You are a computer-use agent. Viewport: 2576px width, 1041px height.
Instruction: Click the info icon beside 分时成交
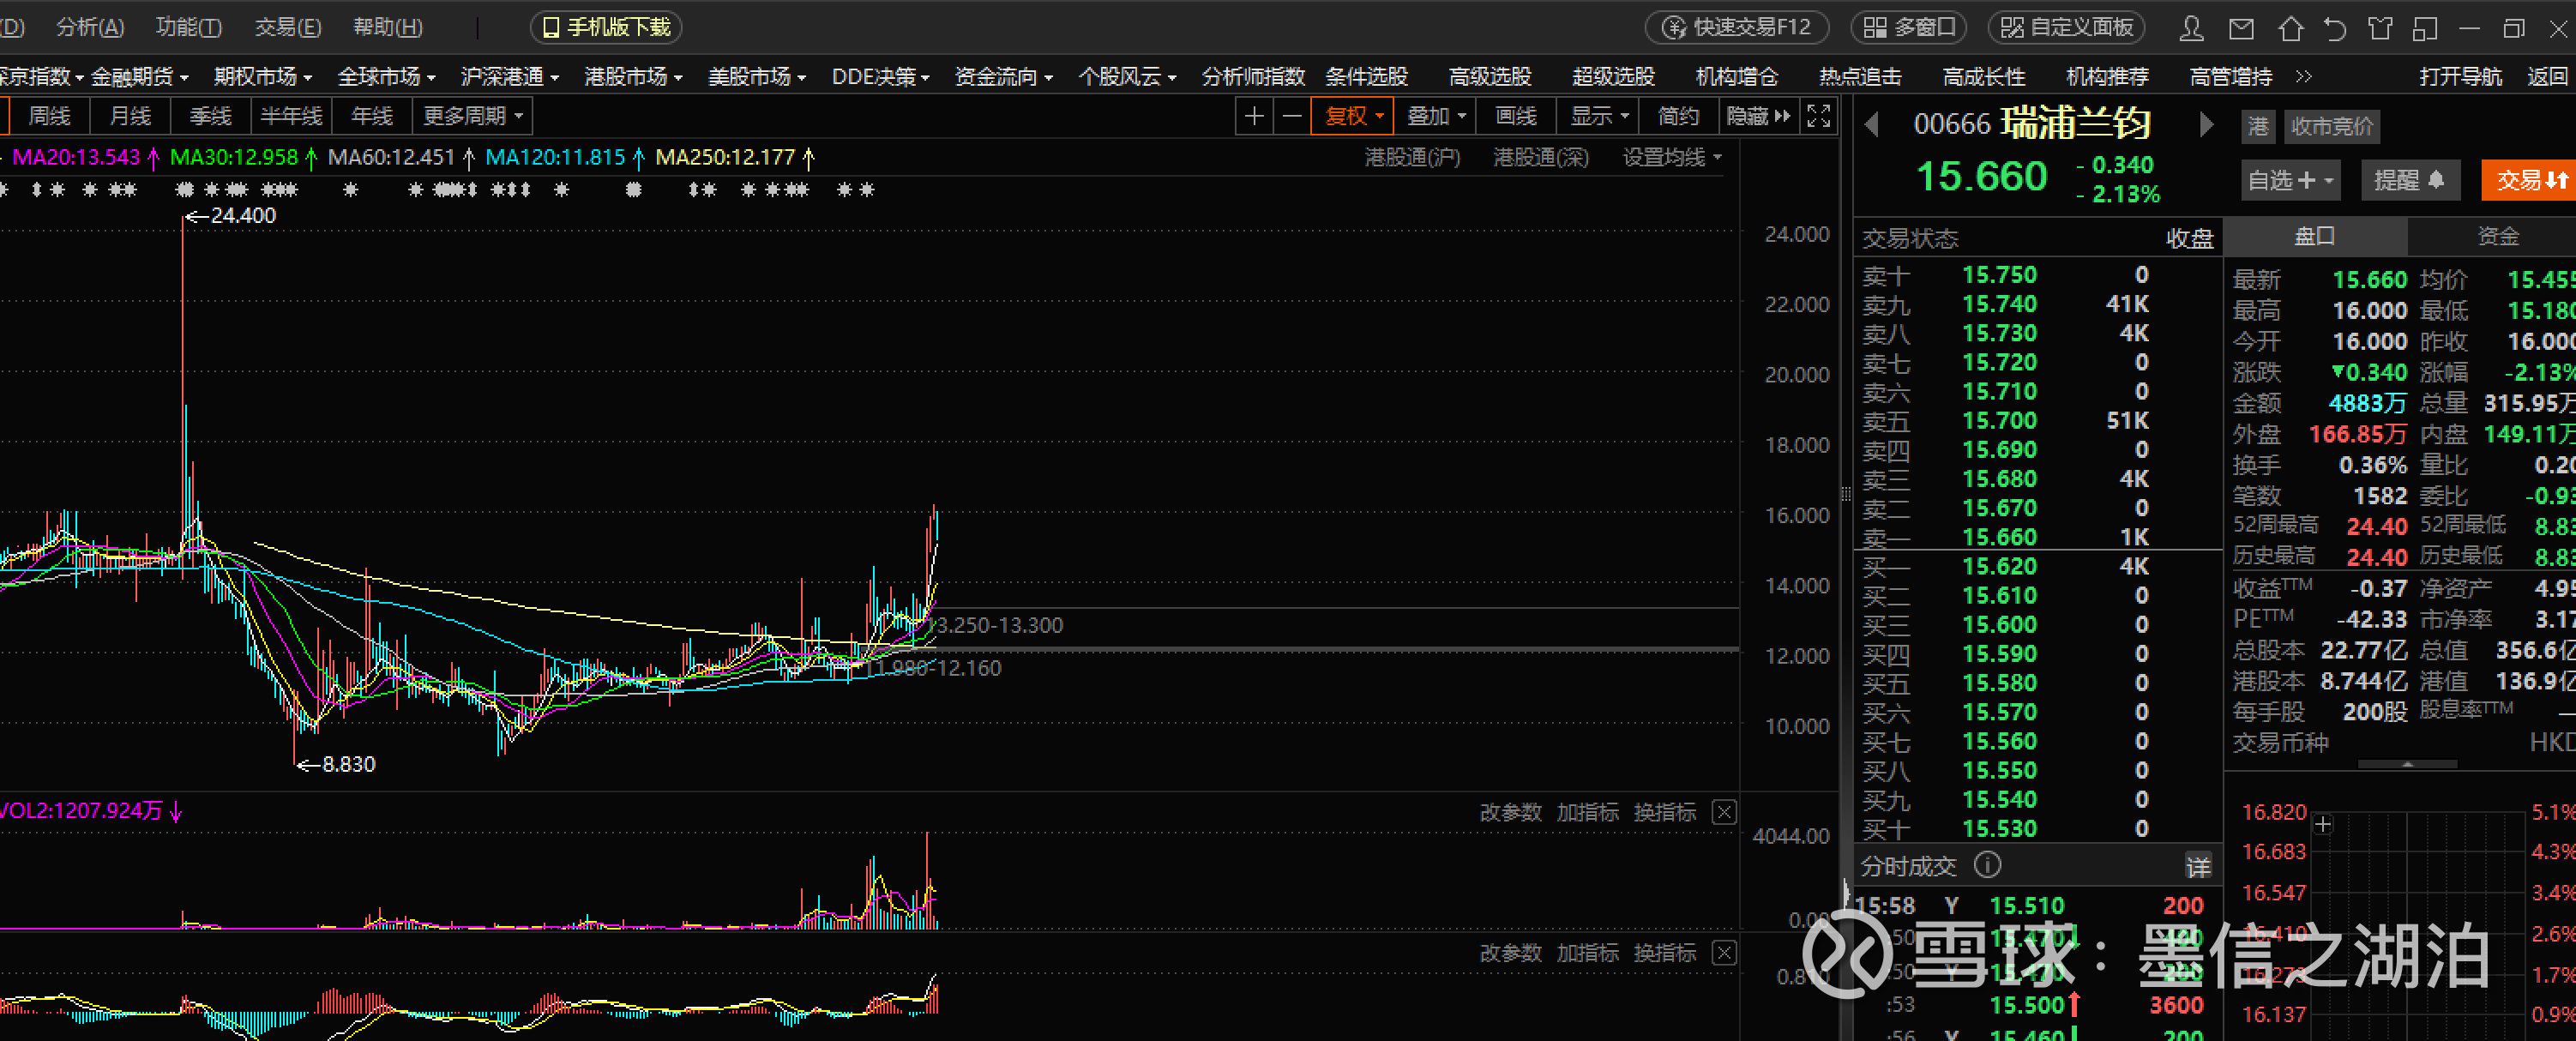1988,865
